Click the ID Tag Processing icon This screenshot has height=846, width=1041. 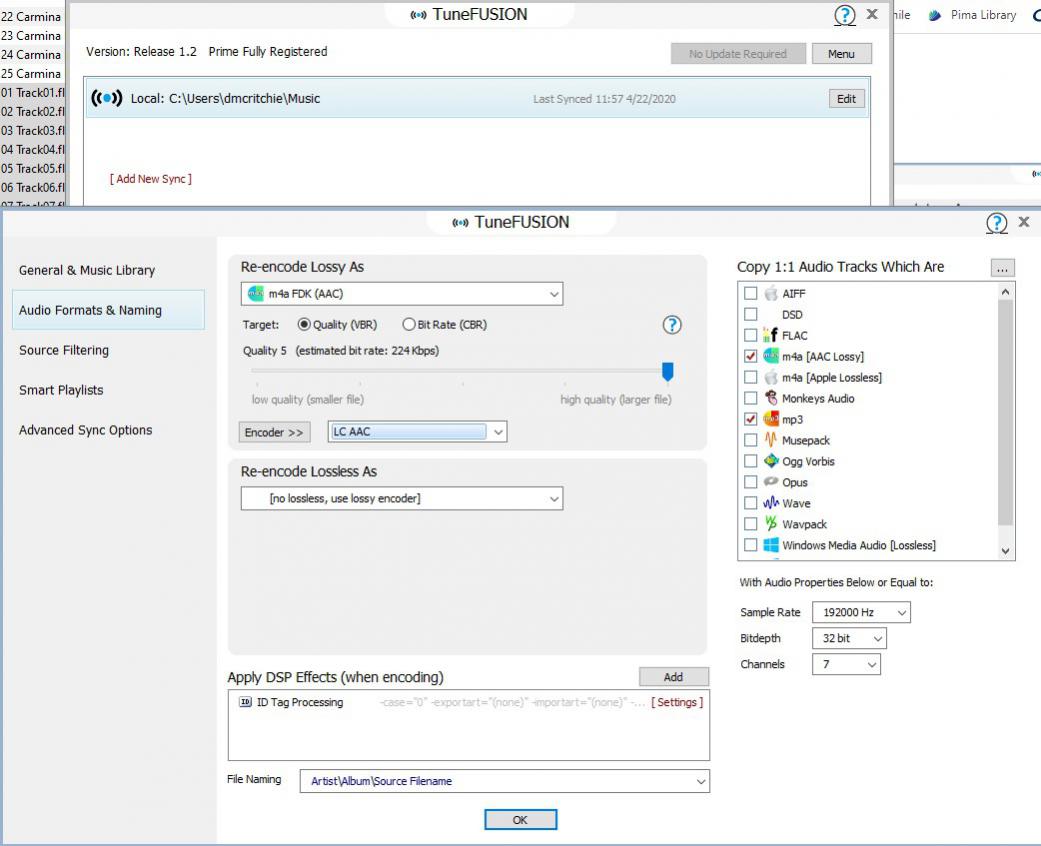coord(246,703)
